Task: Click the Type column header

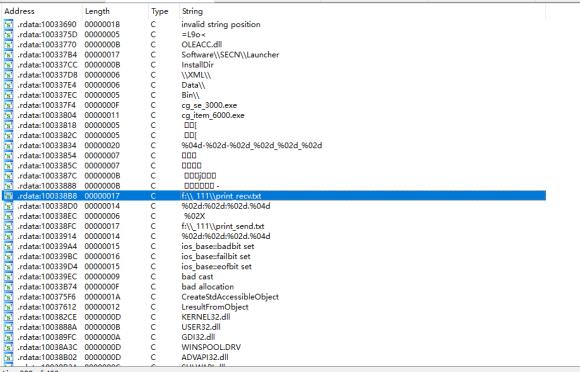Action: pos(160,11)
